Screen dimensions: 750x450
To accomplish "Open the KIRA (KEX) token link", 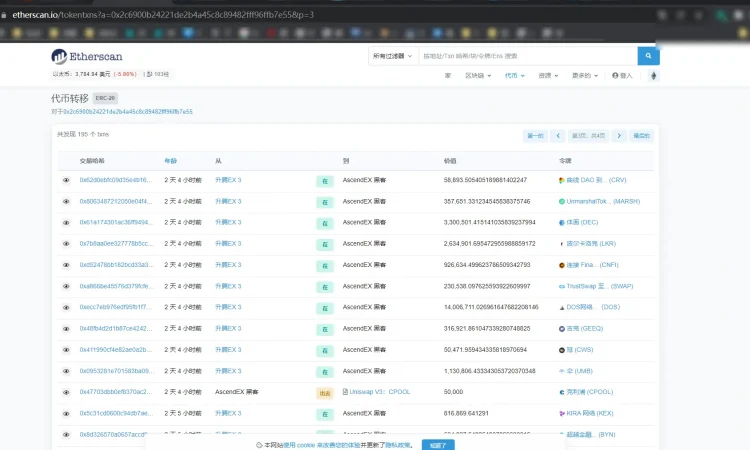I will tap(590, 413).
